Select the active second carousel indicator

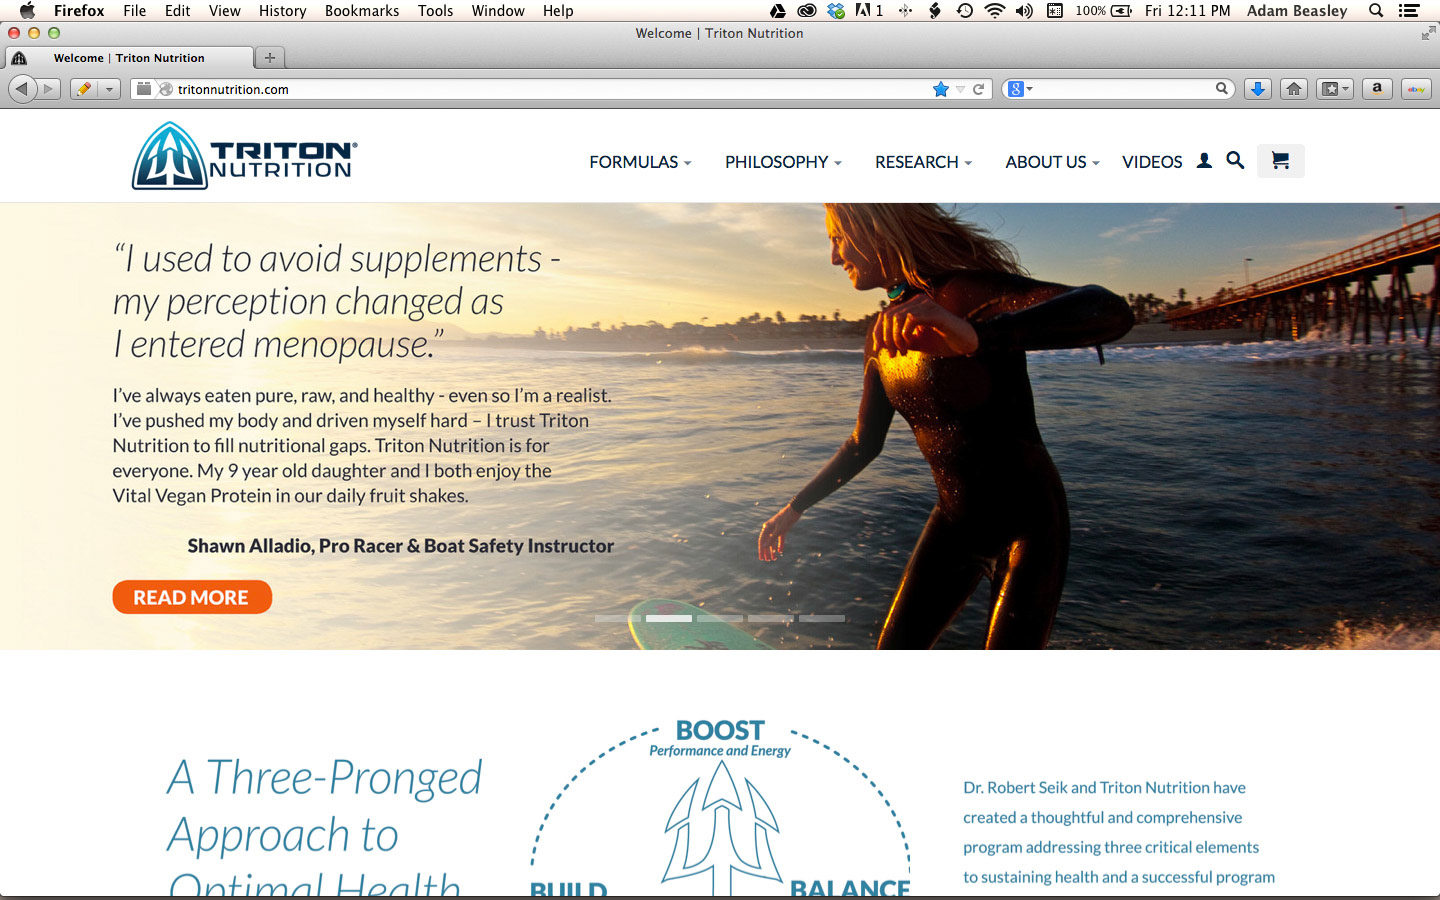669,618
